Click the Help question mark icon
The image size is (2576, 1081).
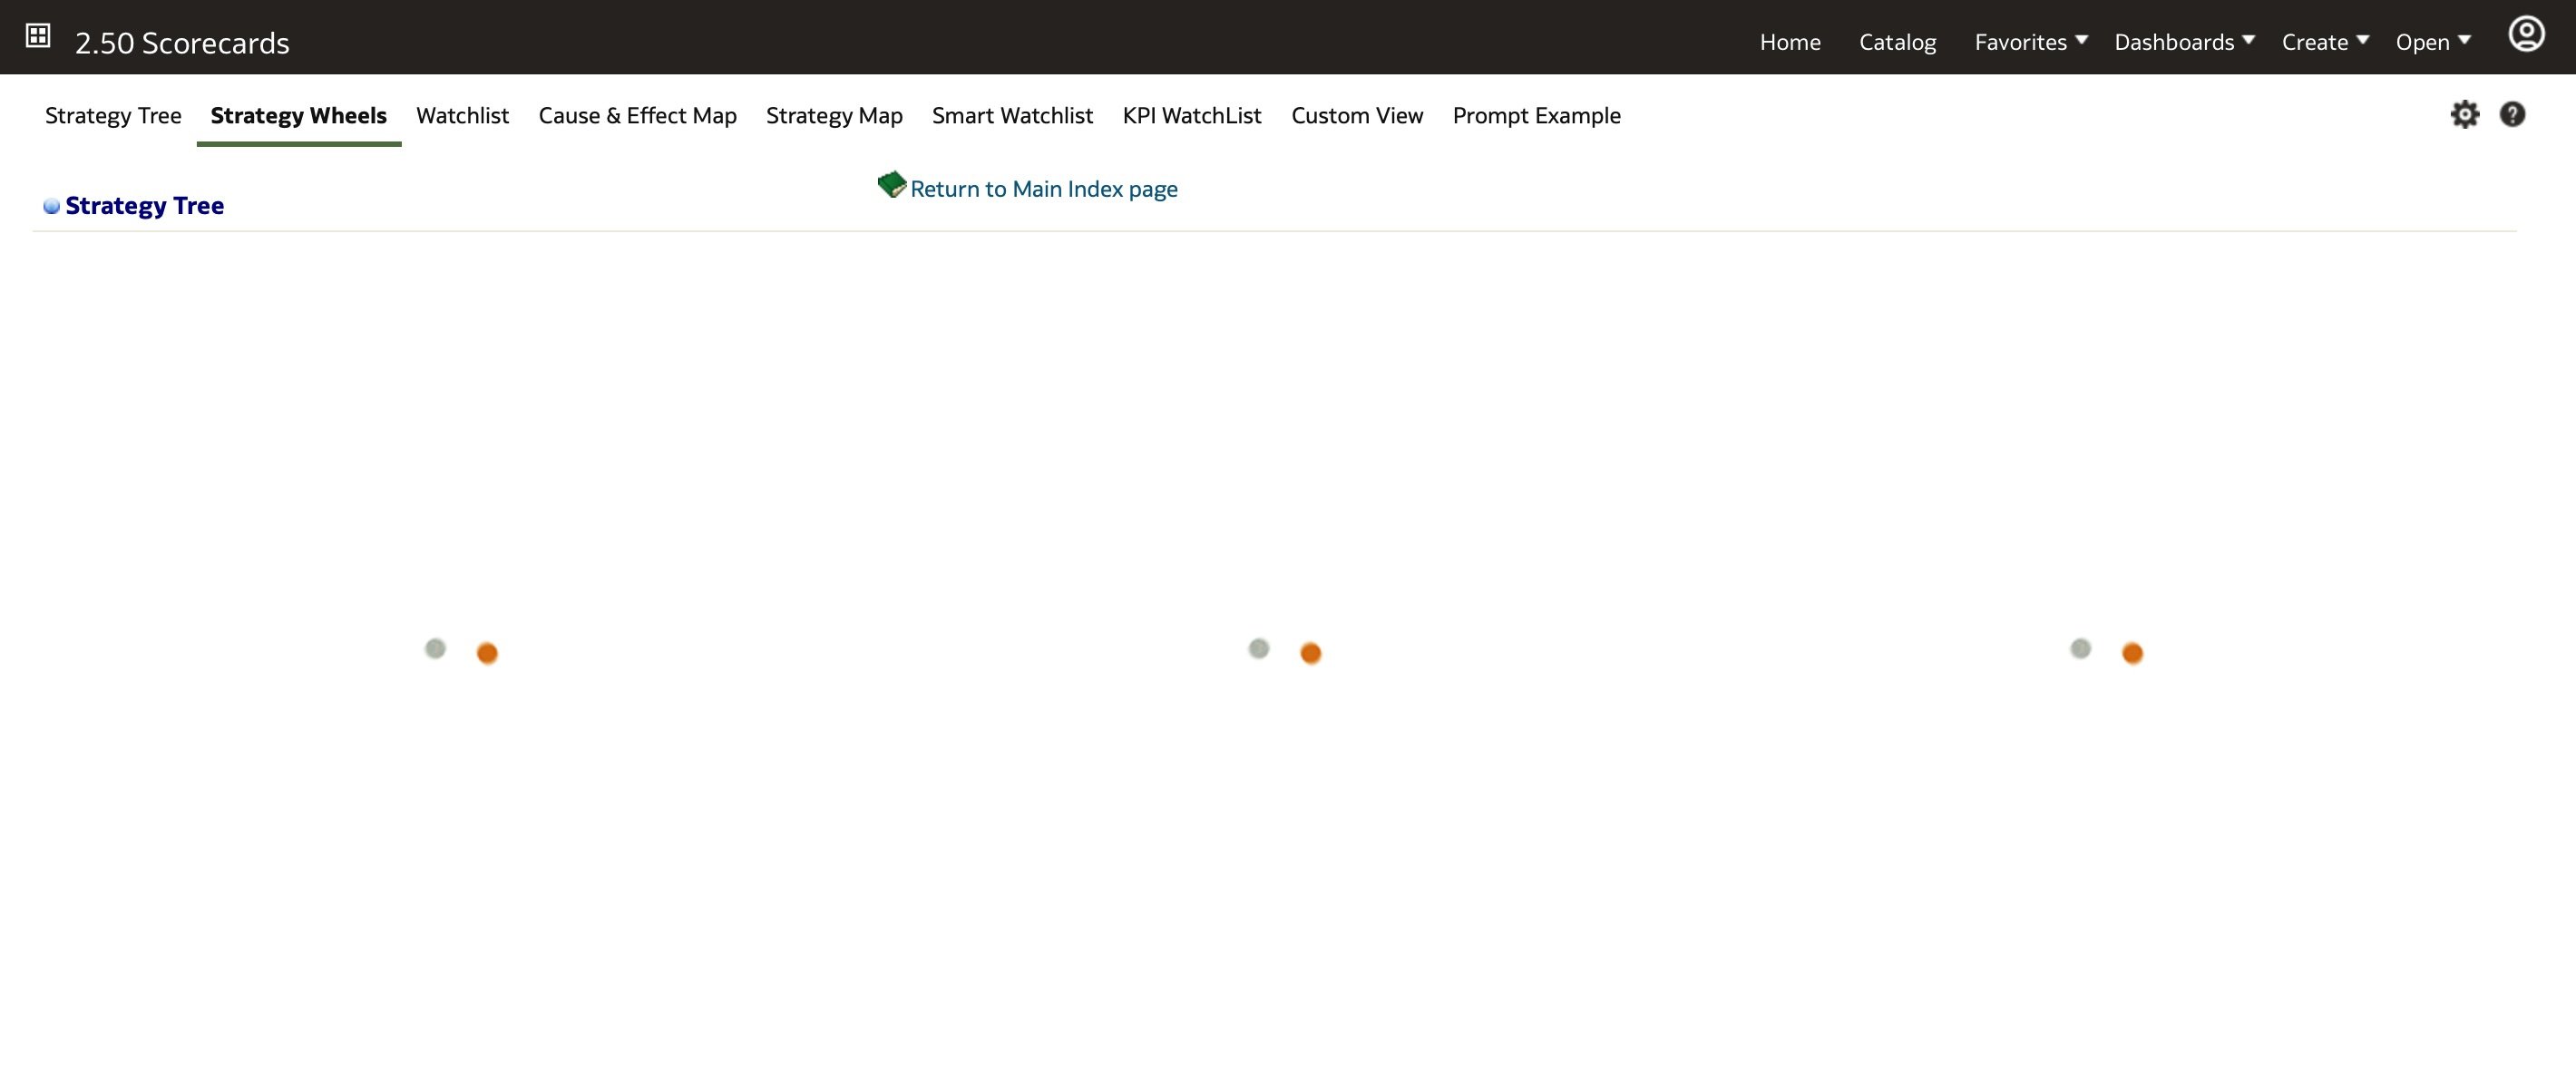pos(2514,114)
